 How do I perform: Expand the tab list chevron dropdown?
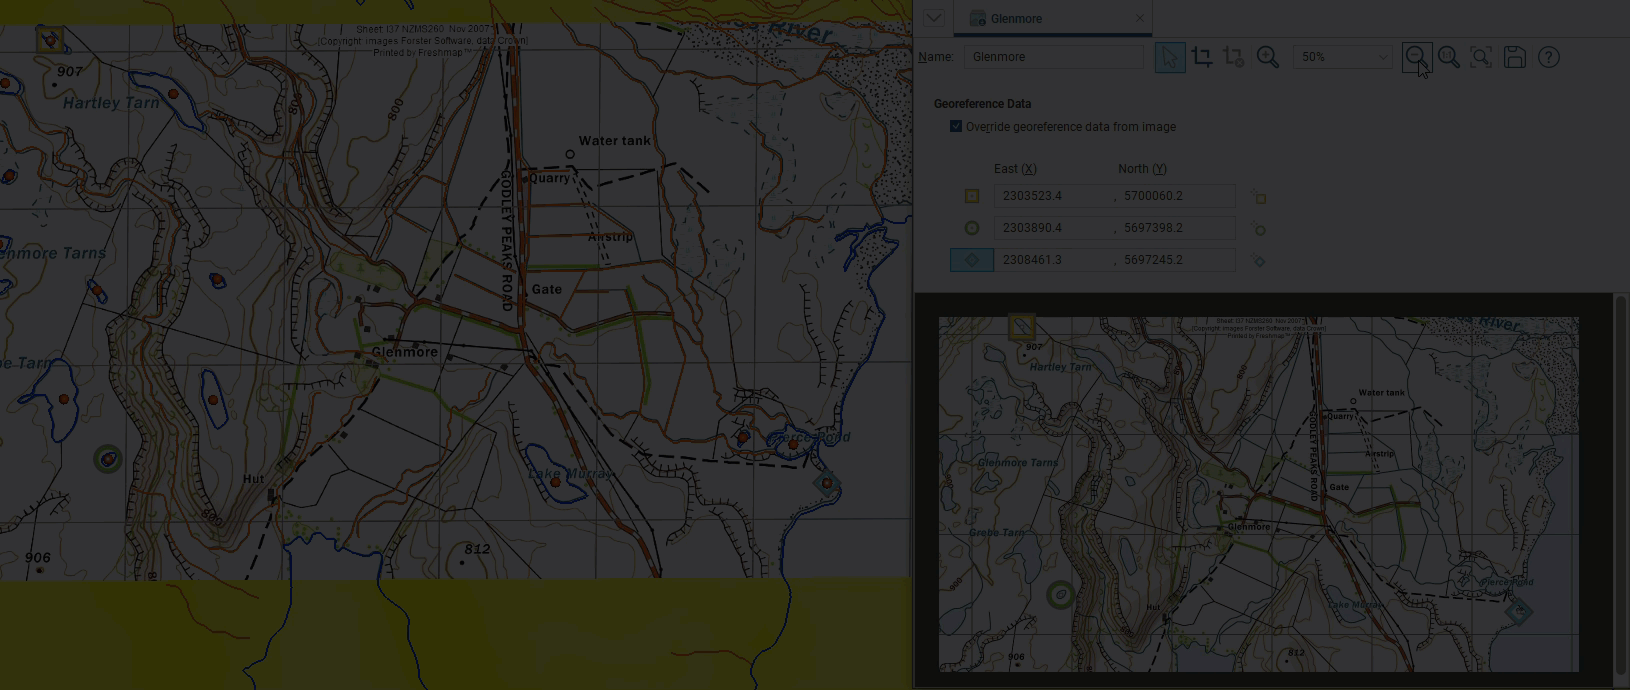click(934, 18)
